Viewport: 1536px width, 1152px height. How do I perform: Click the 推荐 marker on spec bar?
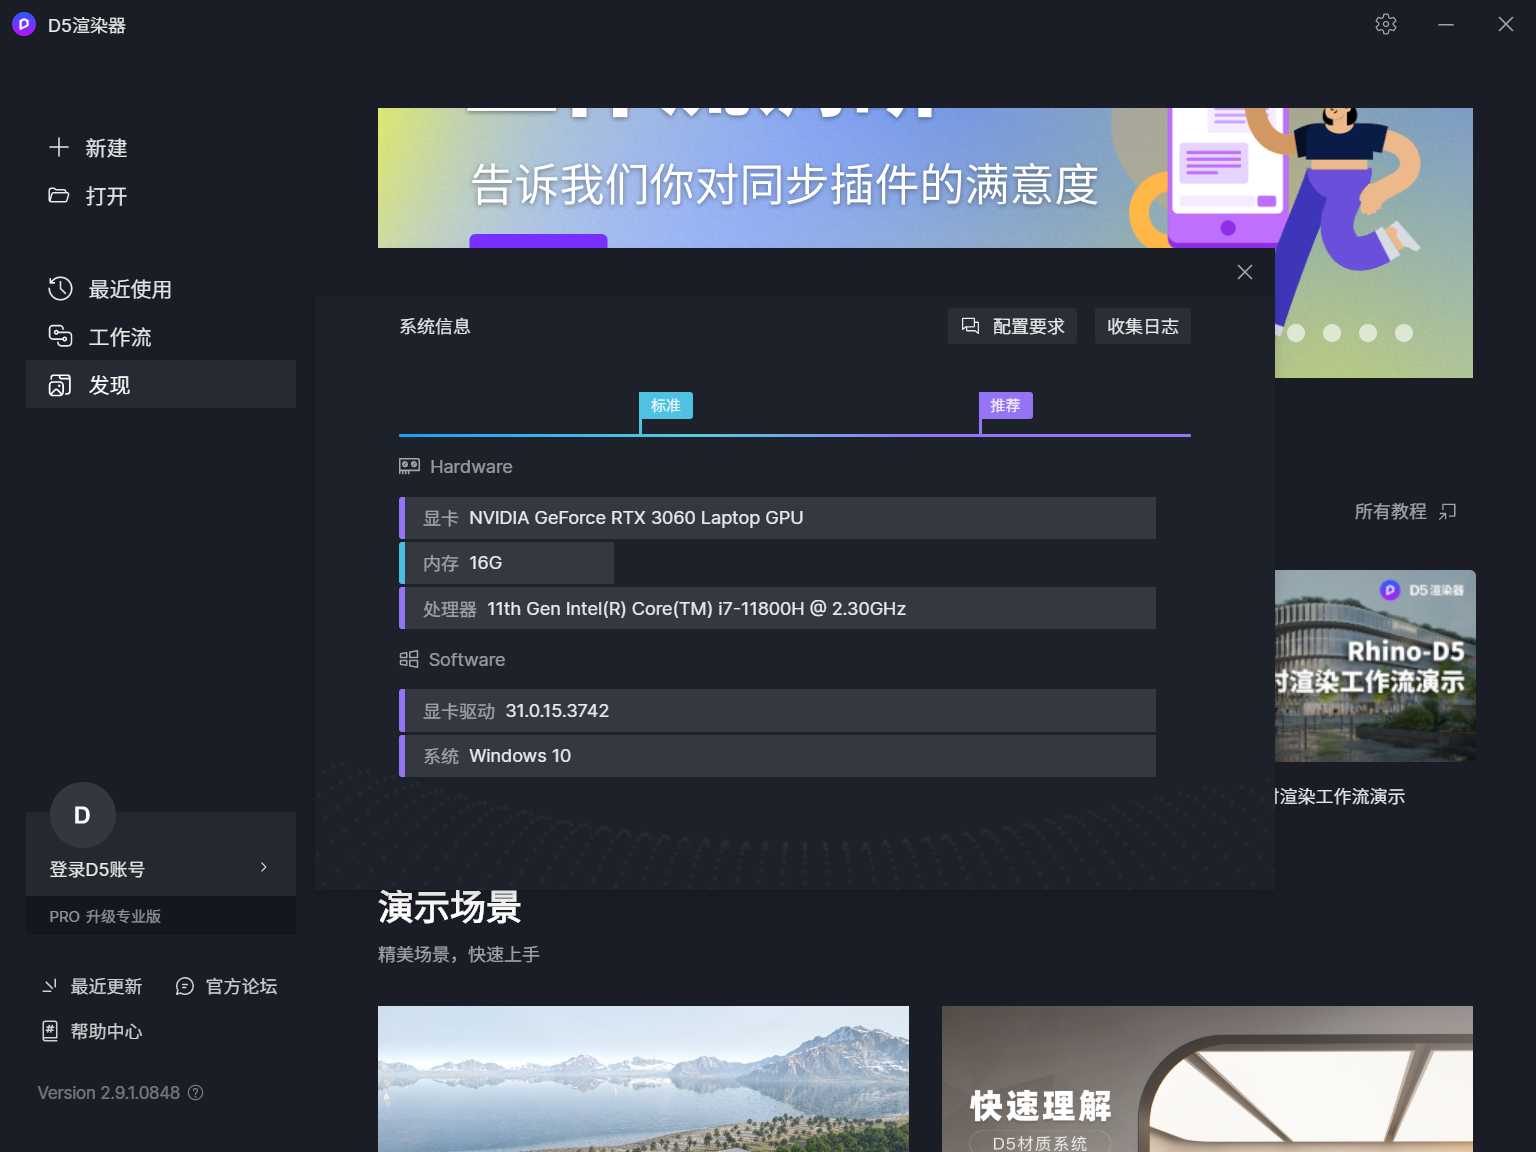tap(1005, 405)
